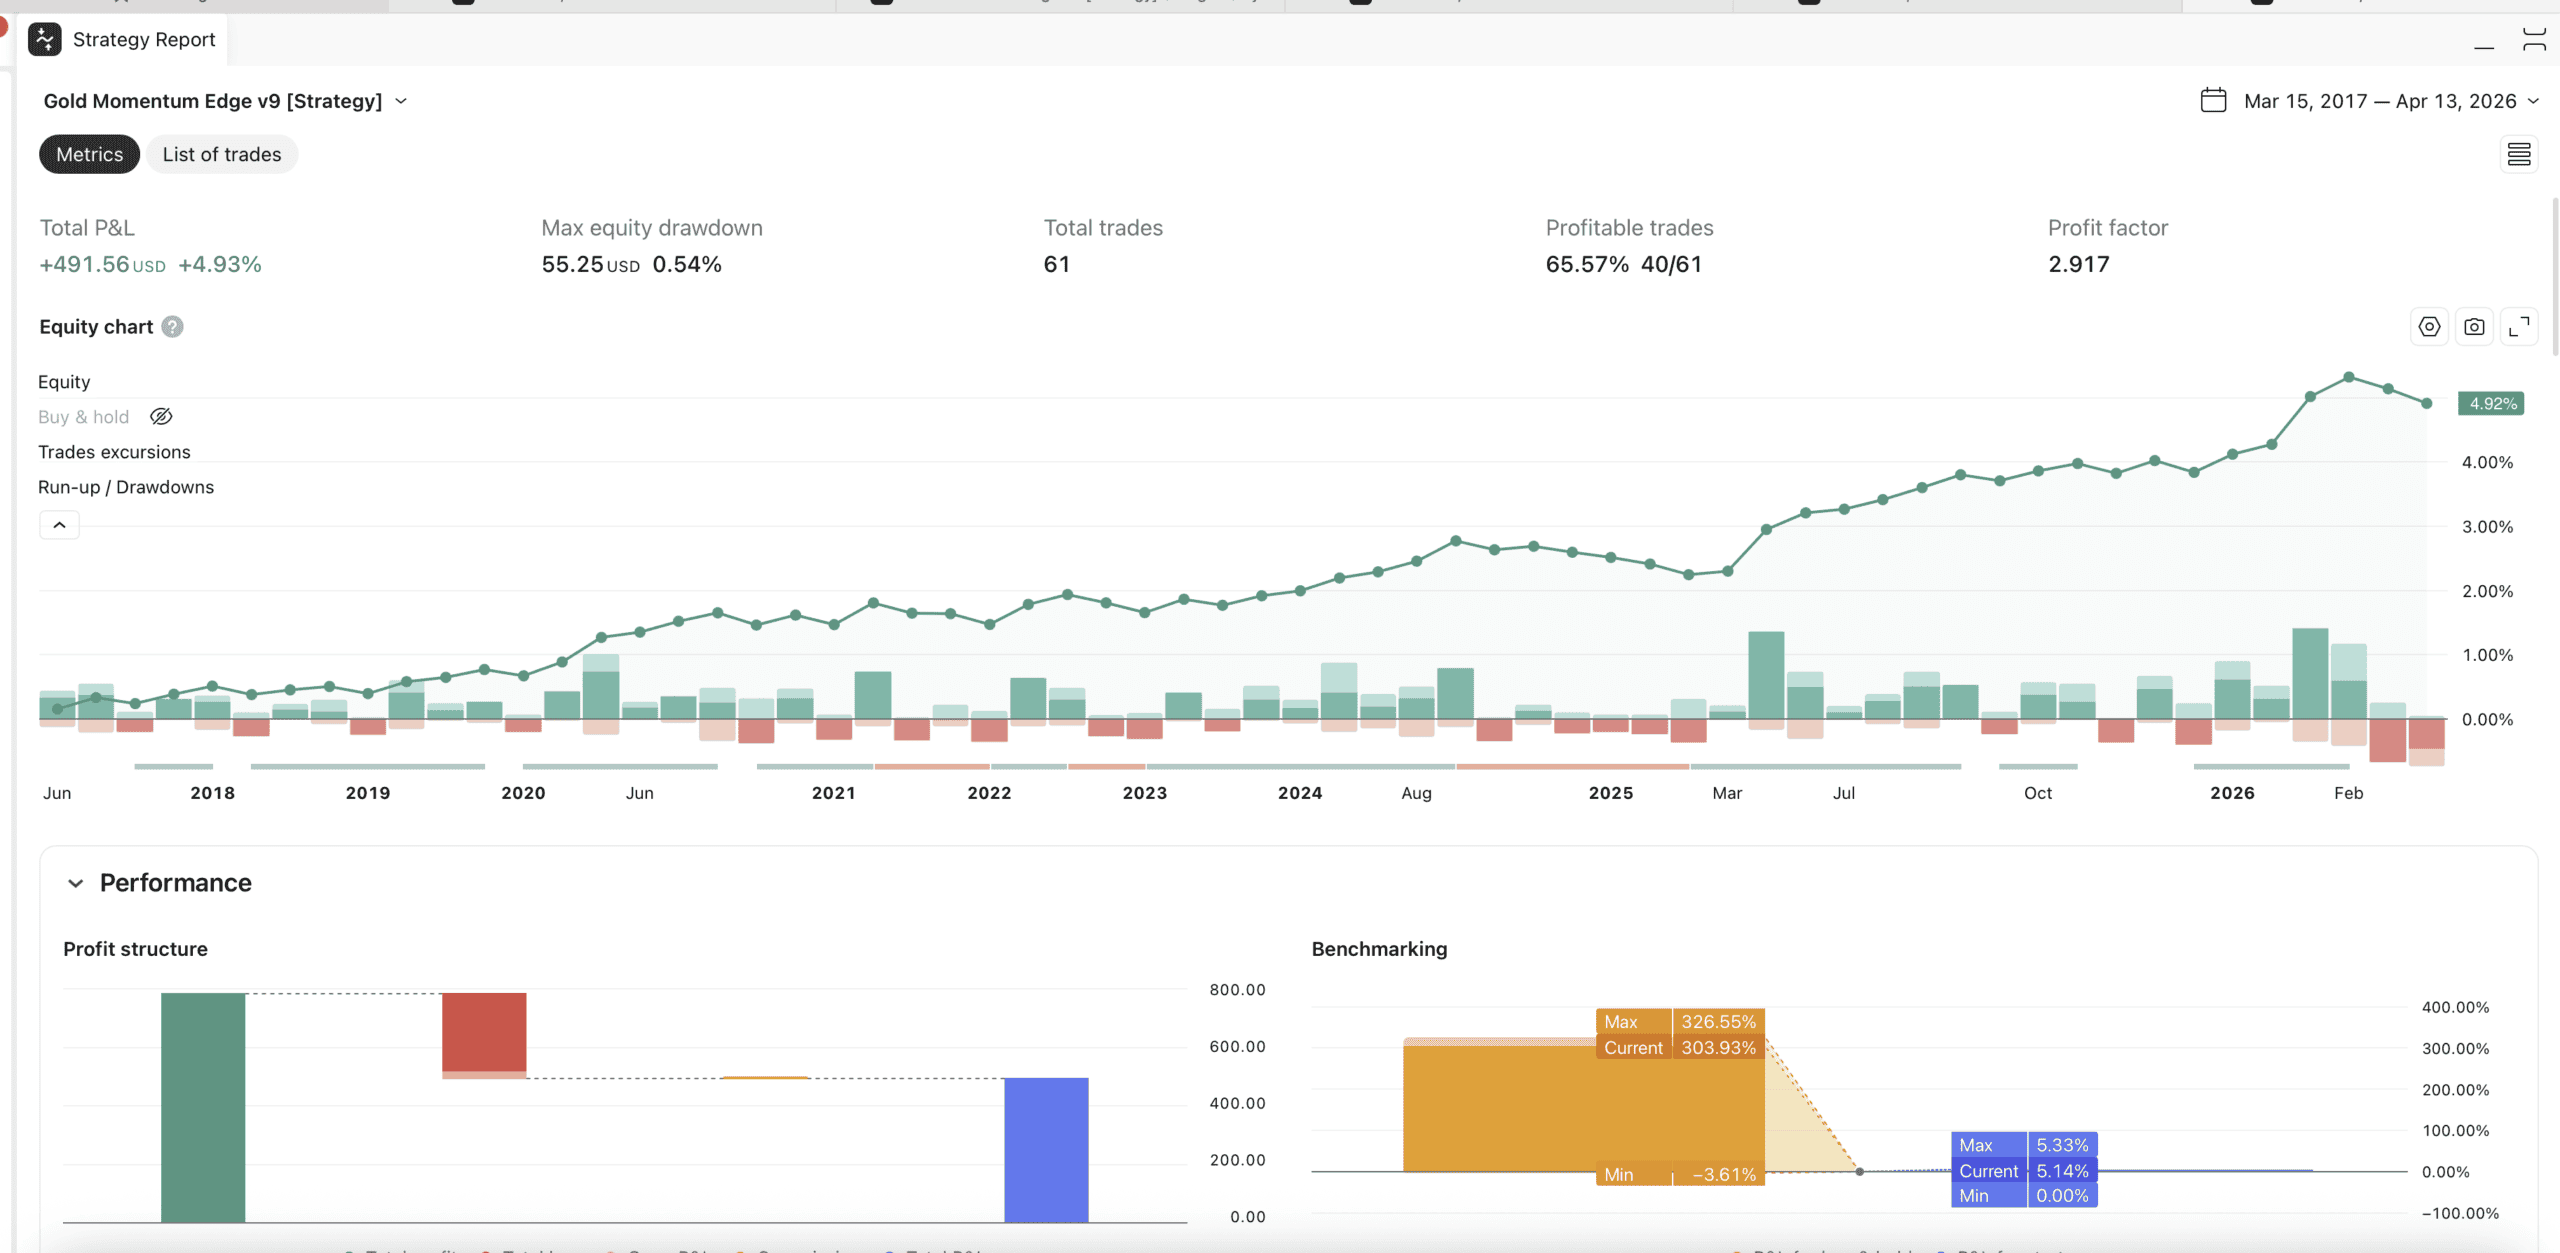Open the equity chart settings gear icon
The height and width of the screenshot is (1253, 2560).
click(x=2430, y=326)
